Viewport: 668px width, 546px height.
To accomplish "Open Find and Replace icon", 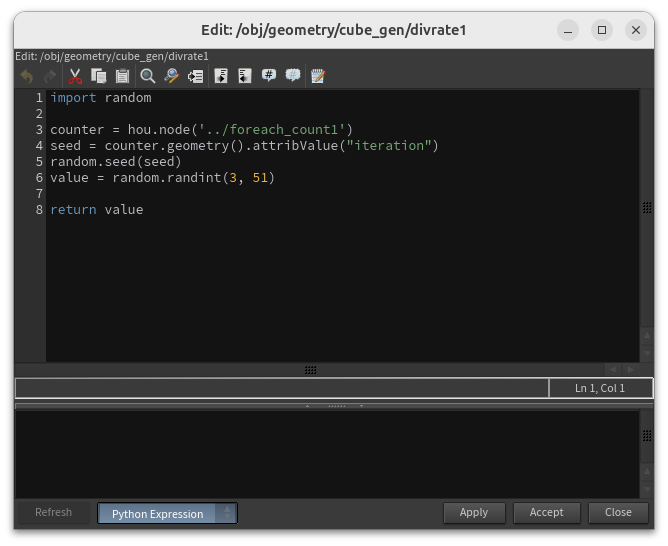I will (172, 76).
